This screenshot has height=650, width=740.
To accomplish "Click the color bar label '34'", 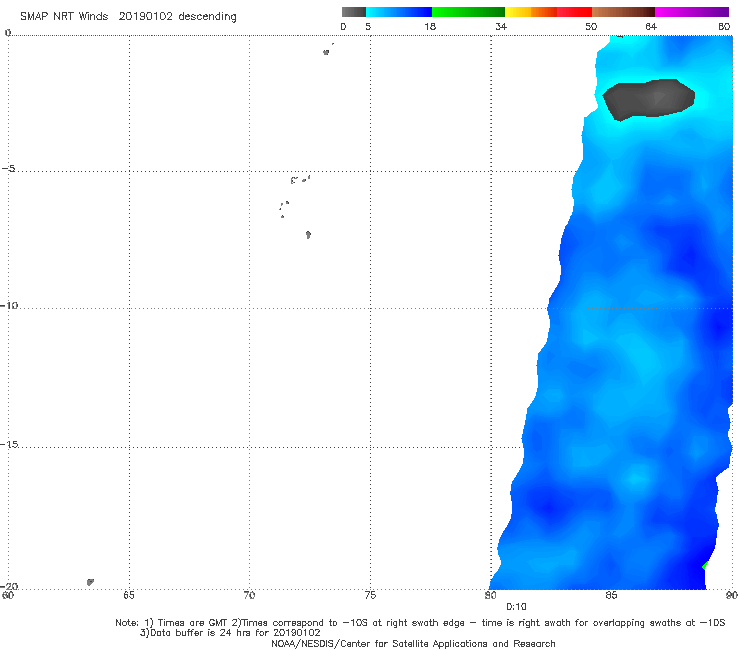I will 501,26.
